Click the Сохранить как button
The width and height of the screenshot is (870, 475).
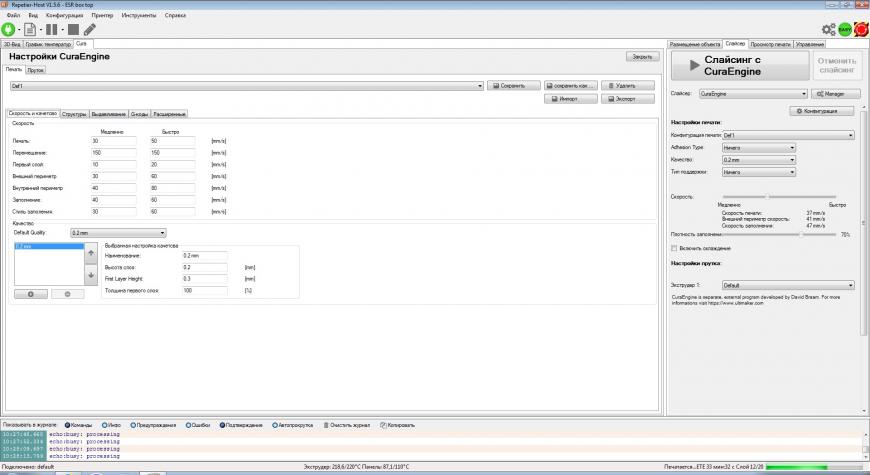[571, 86]
